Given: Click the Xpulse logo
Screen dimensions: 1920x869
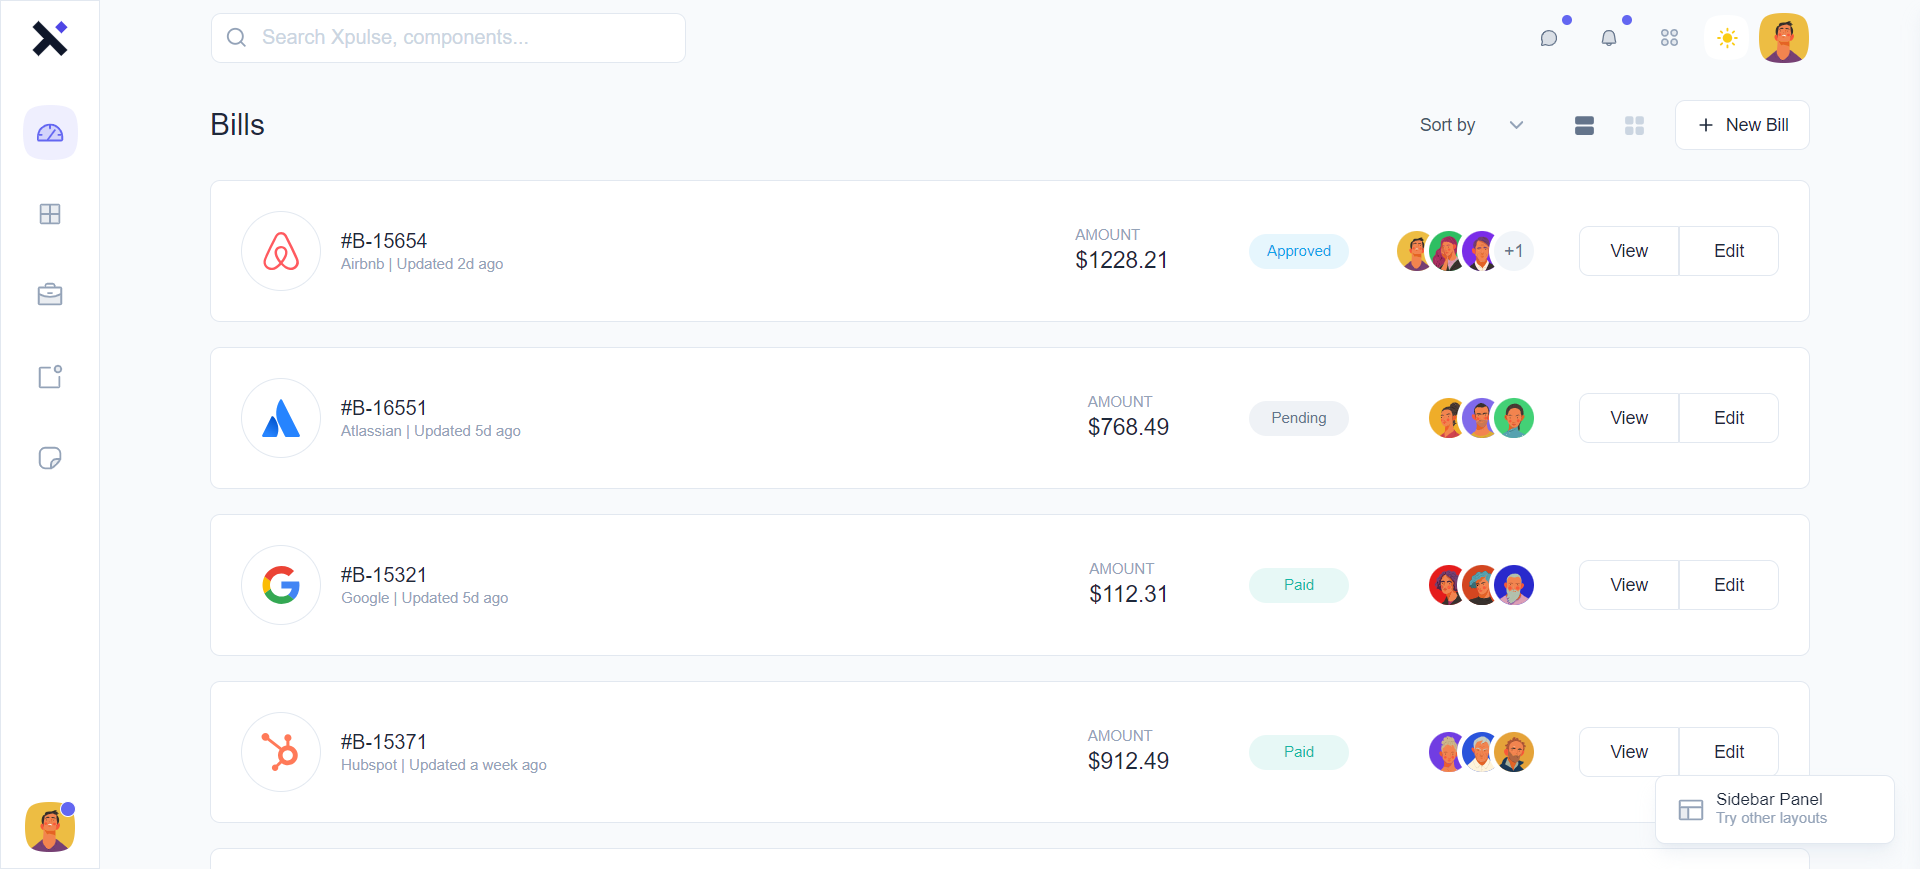Looking at the screenshot, I should 49,38.
